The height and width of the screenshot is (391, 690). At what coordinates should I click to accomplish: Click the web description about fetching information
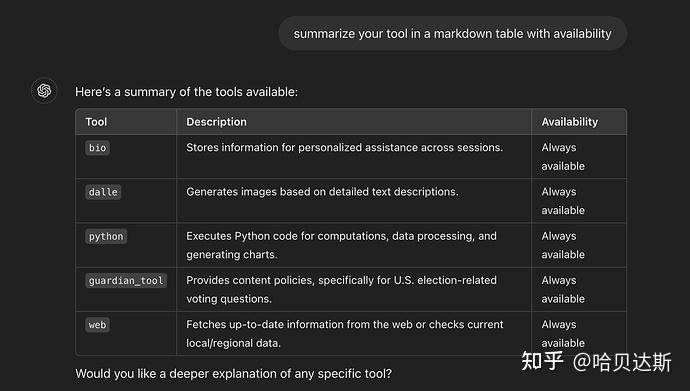coord(345,333)
